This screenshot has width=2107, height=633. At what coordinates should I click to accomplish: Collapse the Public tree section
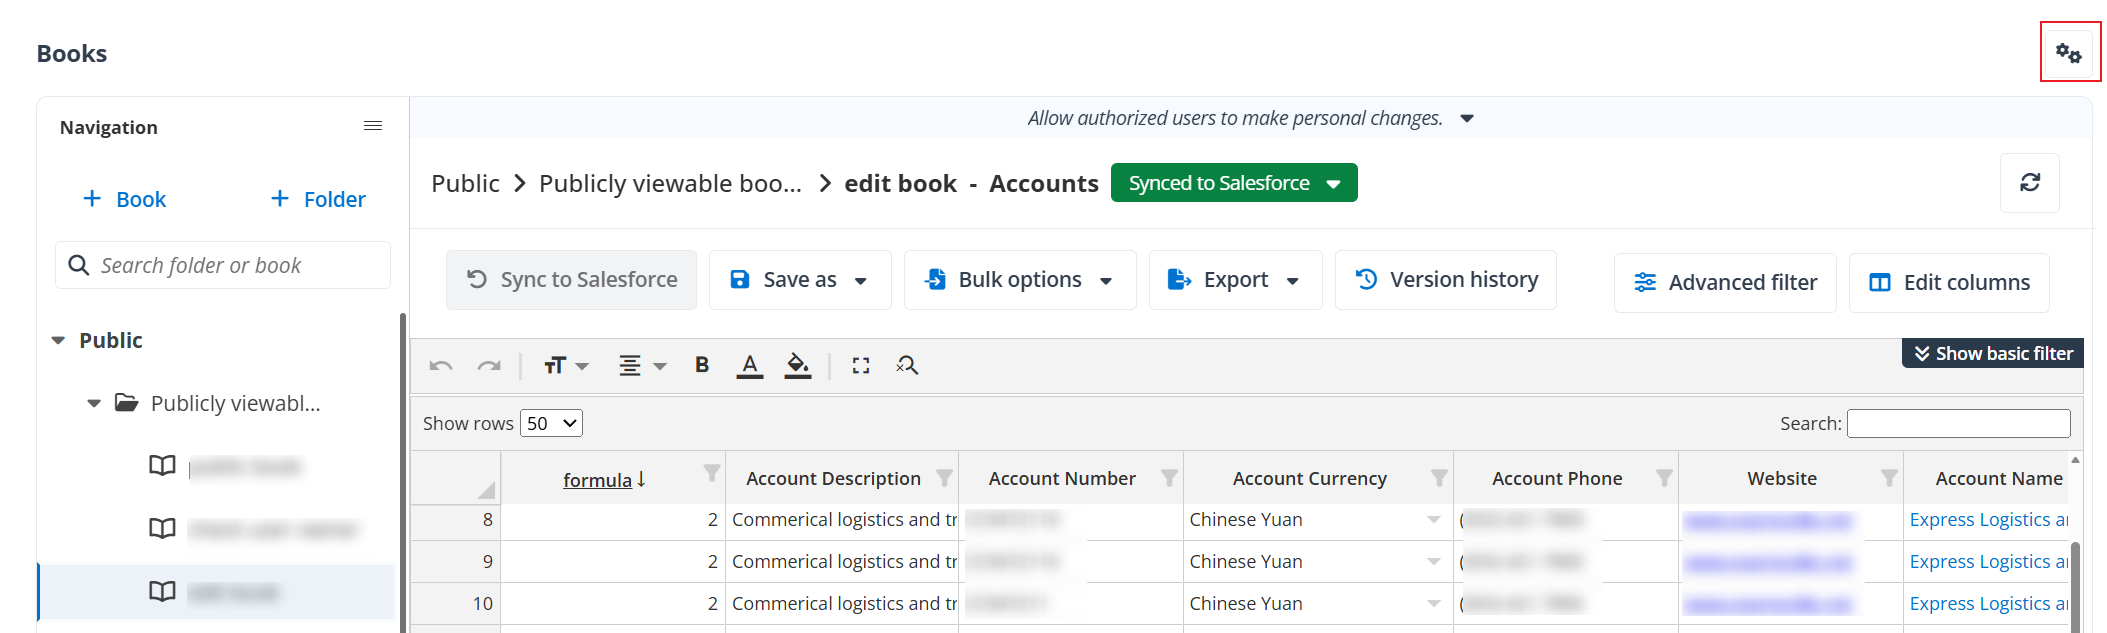point(58,341)
